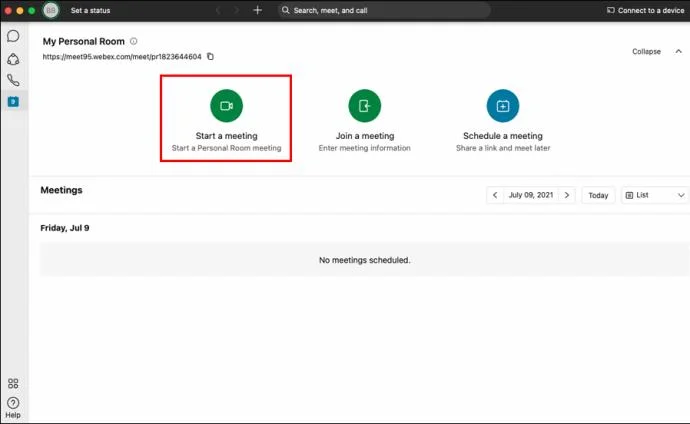Go to previous day in date picker

tap(495, 195)
